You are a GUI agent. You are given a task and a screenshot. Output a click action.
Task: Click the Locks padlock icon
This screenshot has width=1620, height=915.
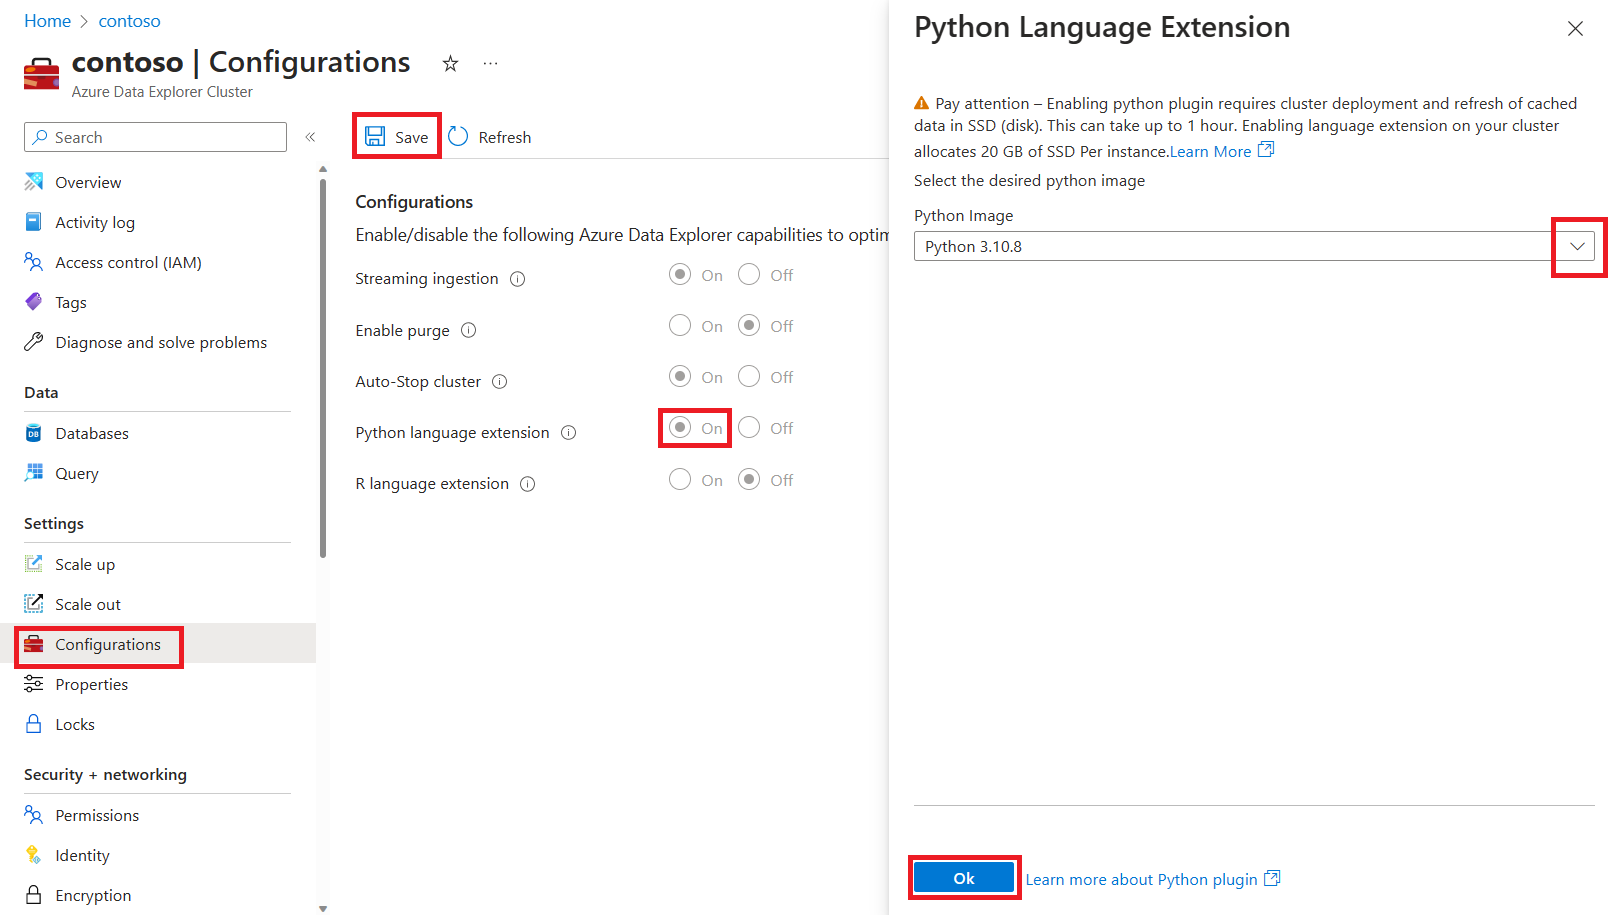34,724
